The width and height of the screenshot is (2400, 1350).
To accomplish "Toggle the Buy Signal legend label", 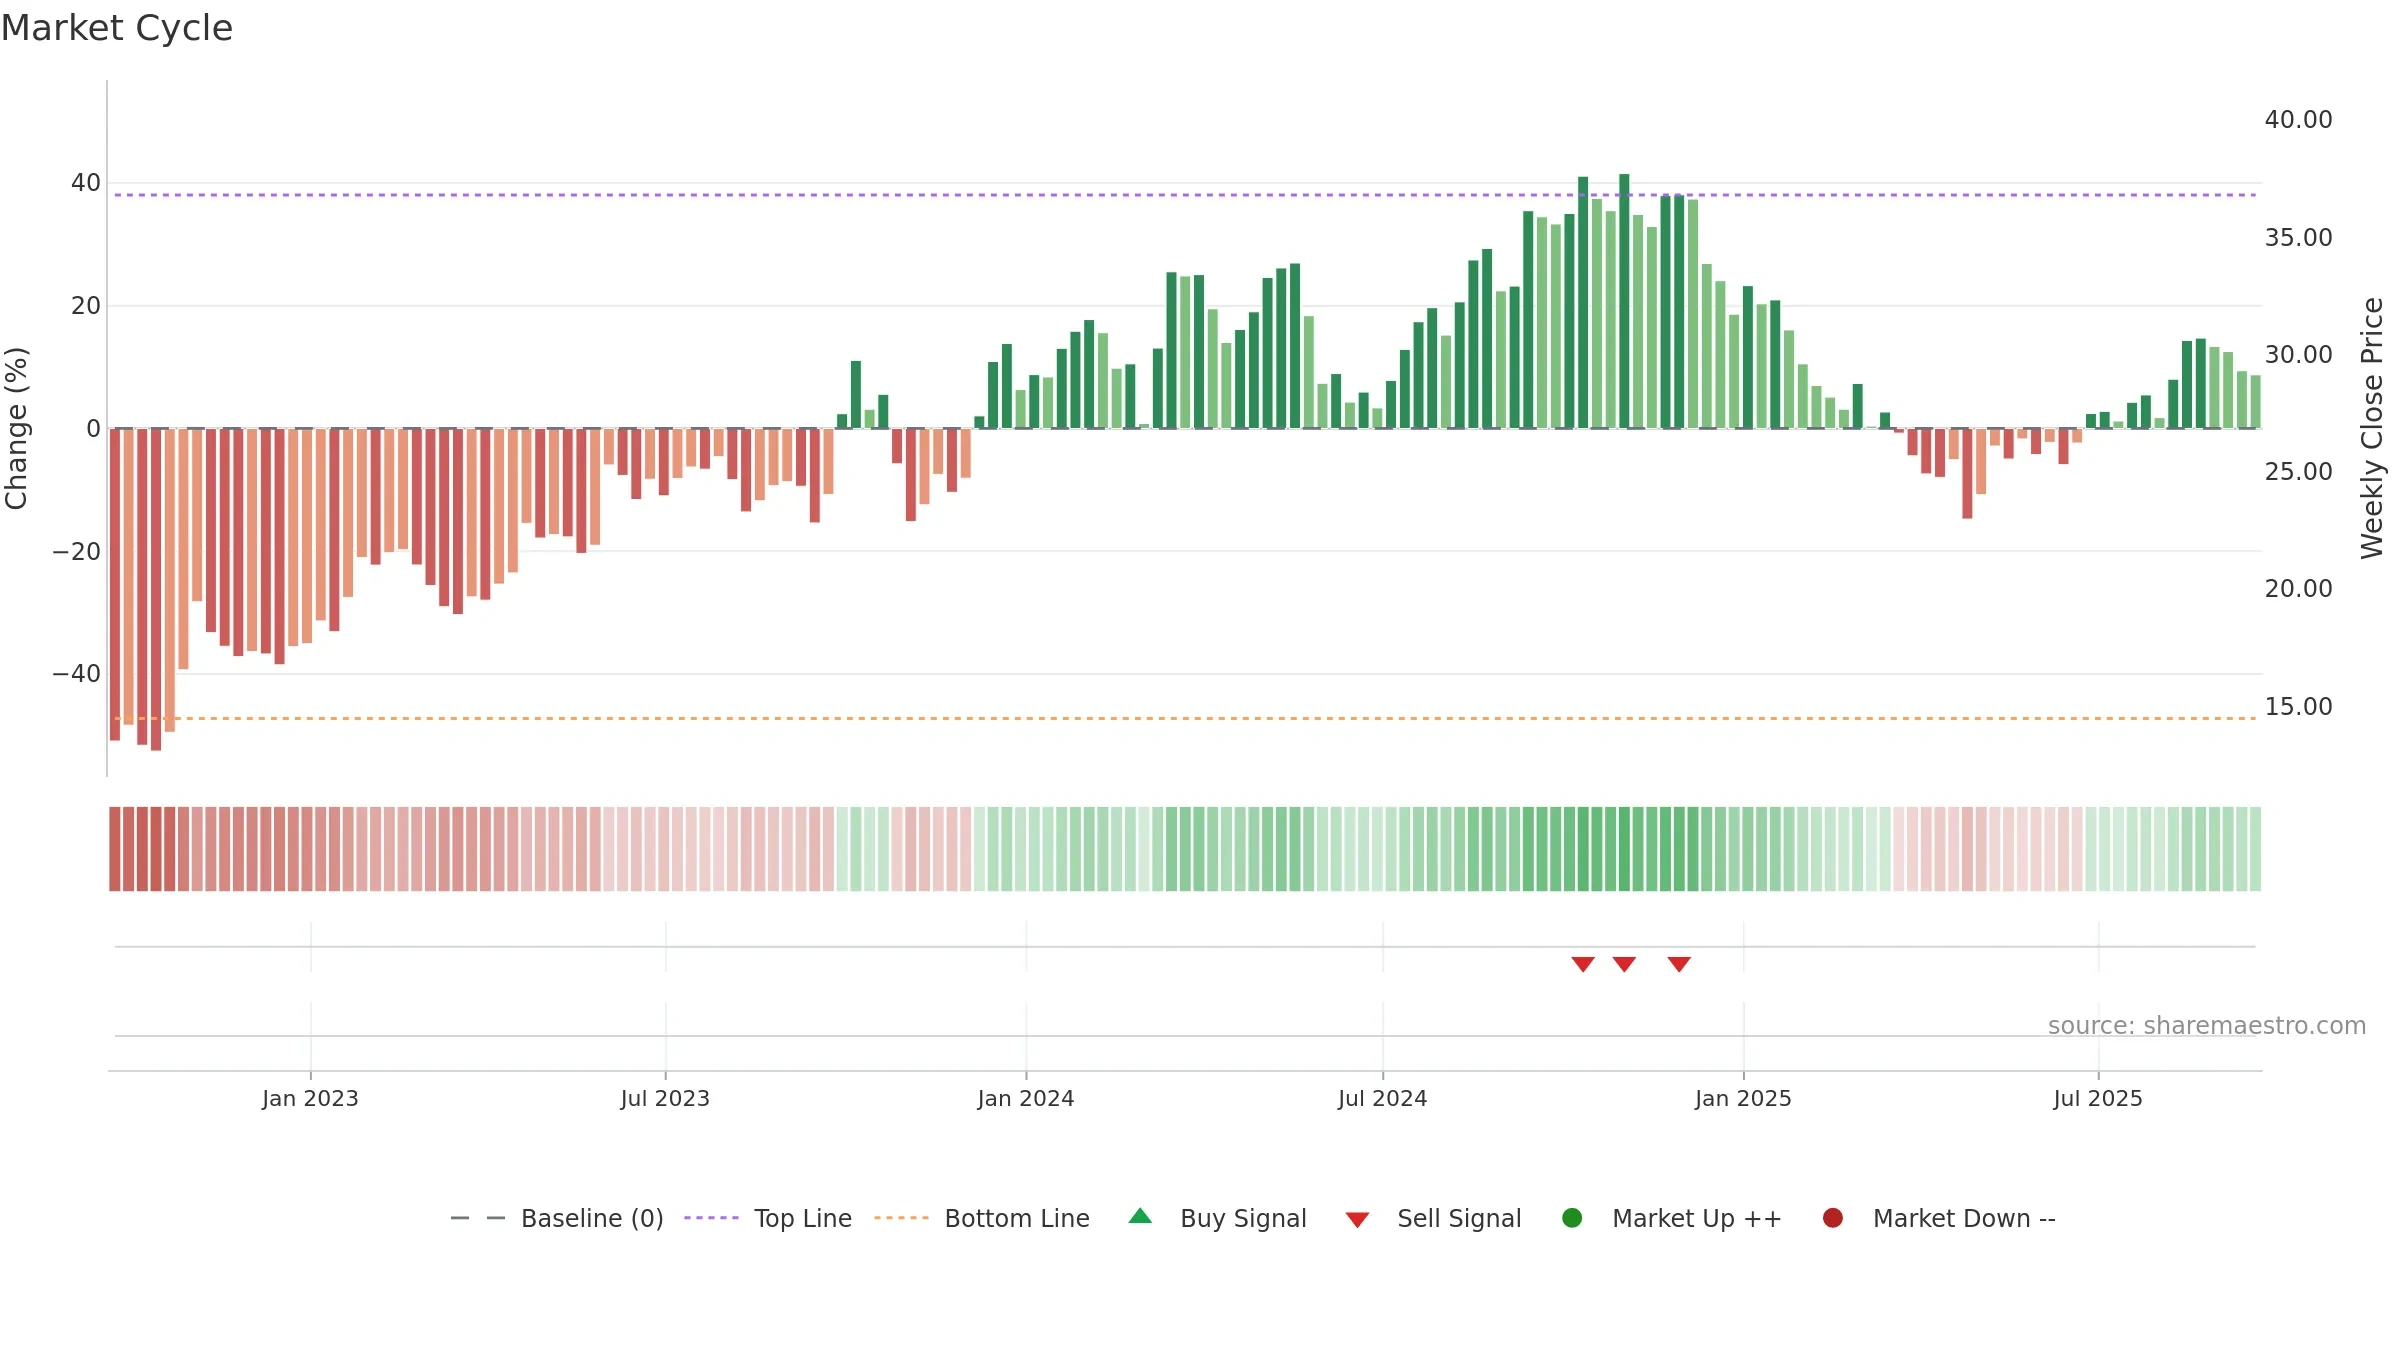I will (1243, 1218).
